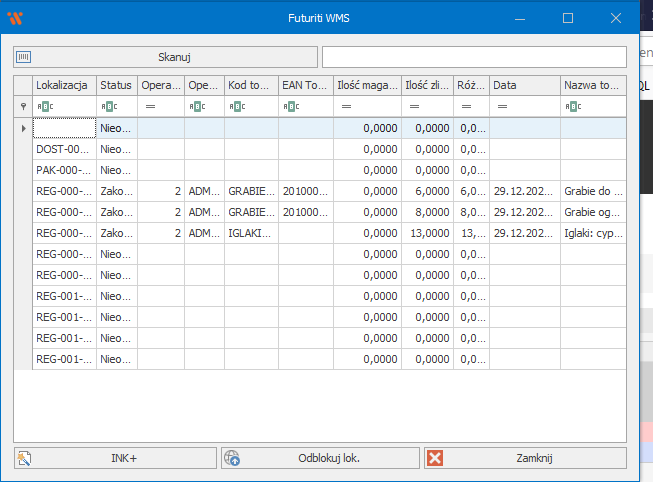Click the title bar text Futuriti WMS
653x482 pixels.
point(319,18)
